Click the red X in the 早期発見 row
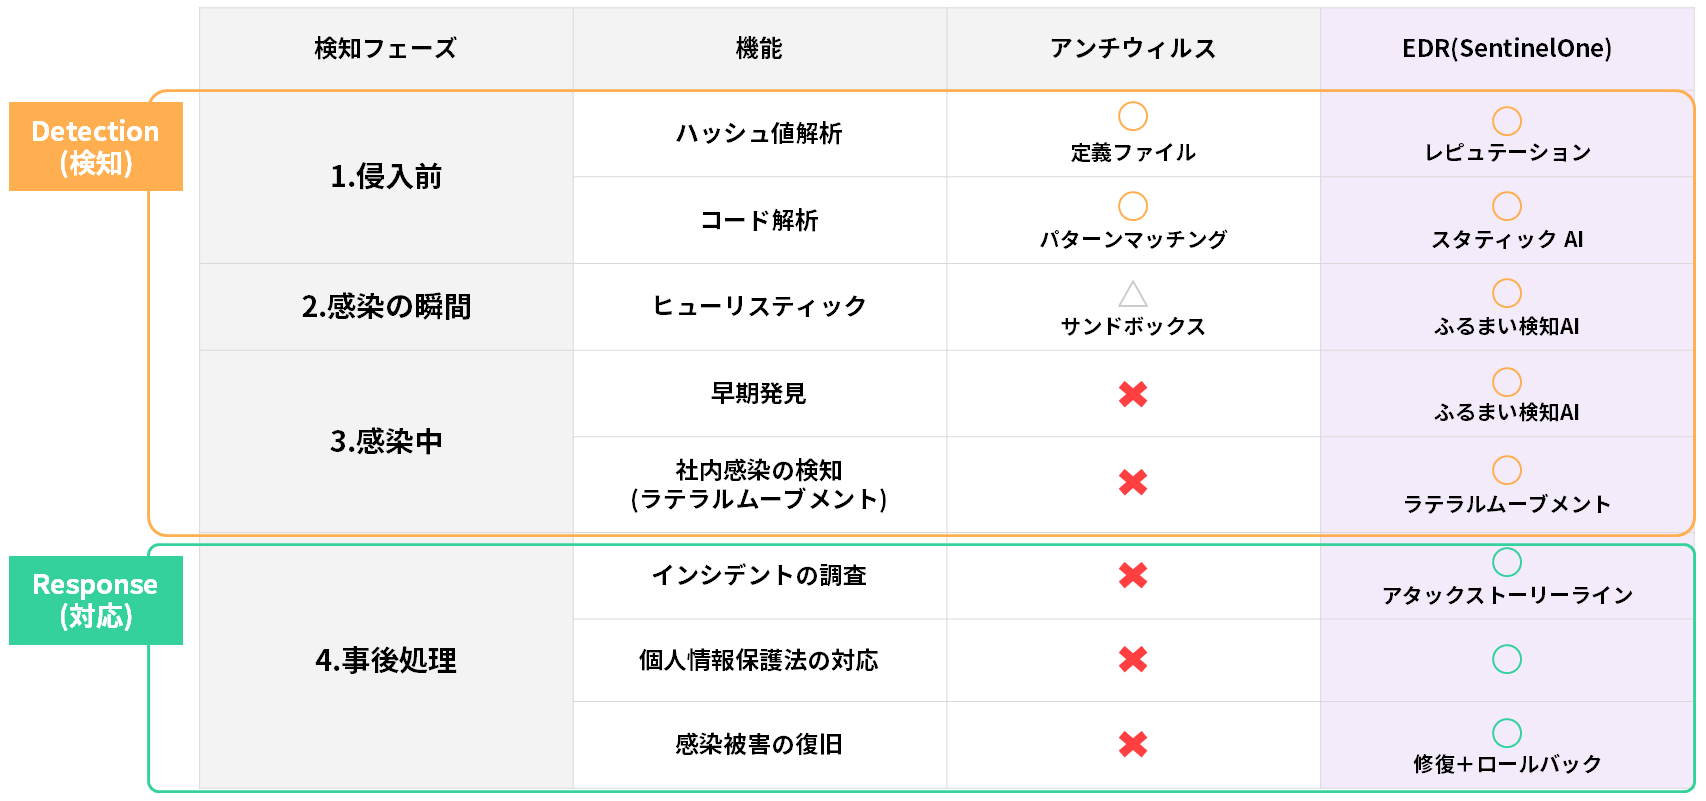Screen dimensions: 1706x801 [x=1133, y=394]
